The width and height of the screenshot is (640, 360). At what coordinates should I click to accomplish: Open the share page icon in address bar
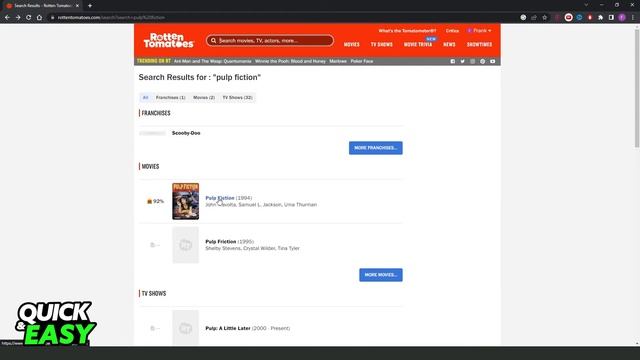534,18
